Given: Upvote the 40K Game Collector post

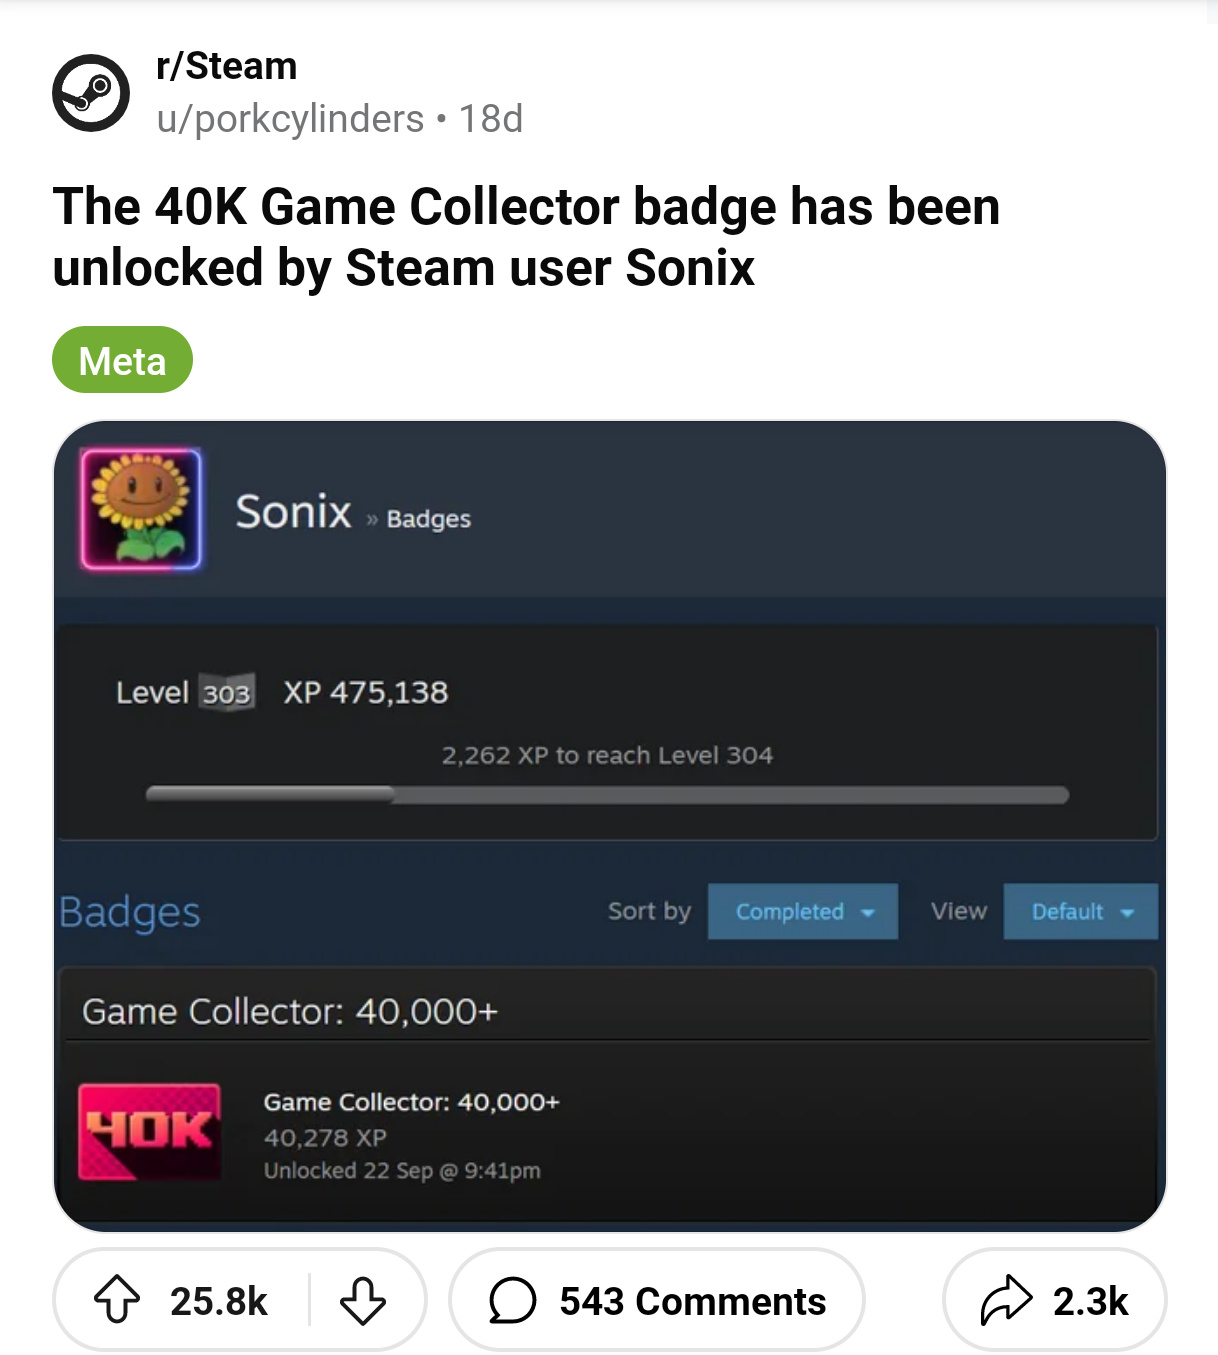Looking at the screenshot, I should 117,1300.
